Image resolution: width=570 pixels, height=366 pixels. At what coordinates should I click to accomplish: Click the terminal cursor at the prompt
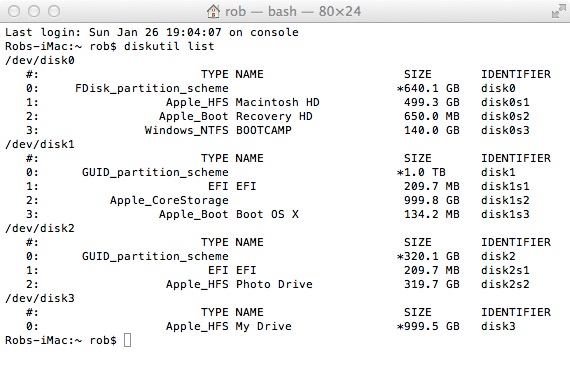tap(127, 340)
